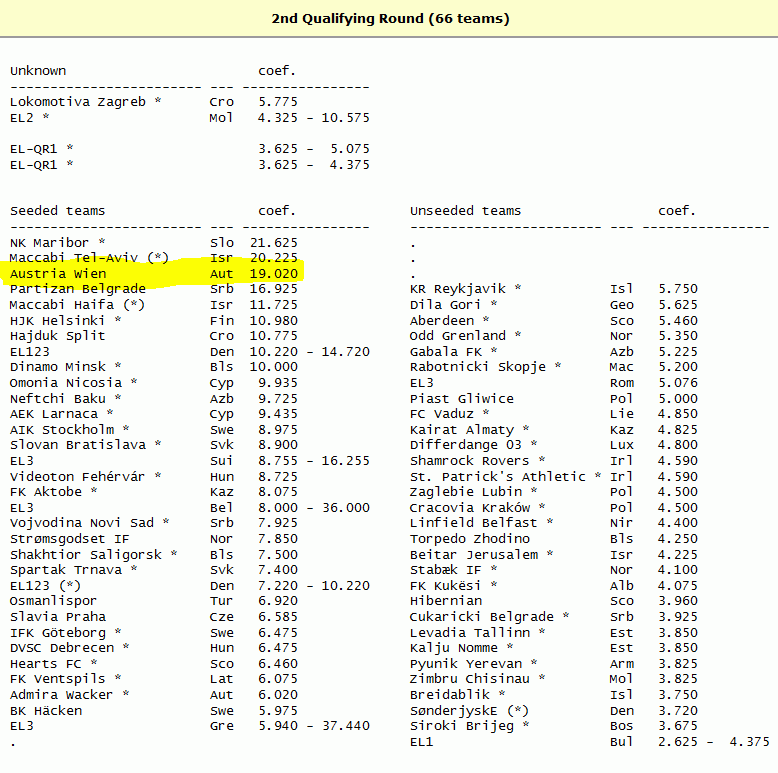The image size is (778, 773).
Task: Select 'NK Maribor' team name
Action: tap(50, 243)
